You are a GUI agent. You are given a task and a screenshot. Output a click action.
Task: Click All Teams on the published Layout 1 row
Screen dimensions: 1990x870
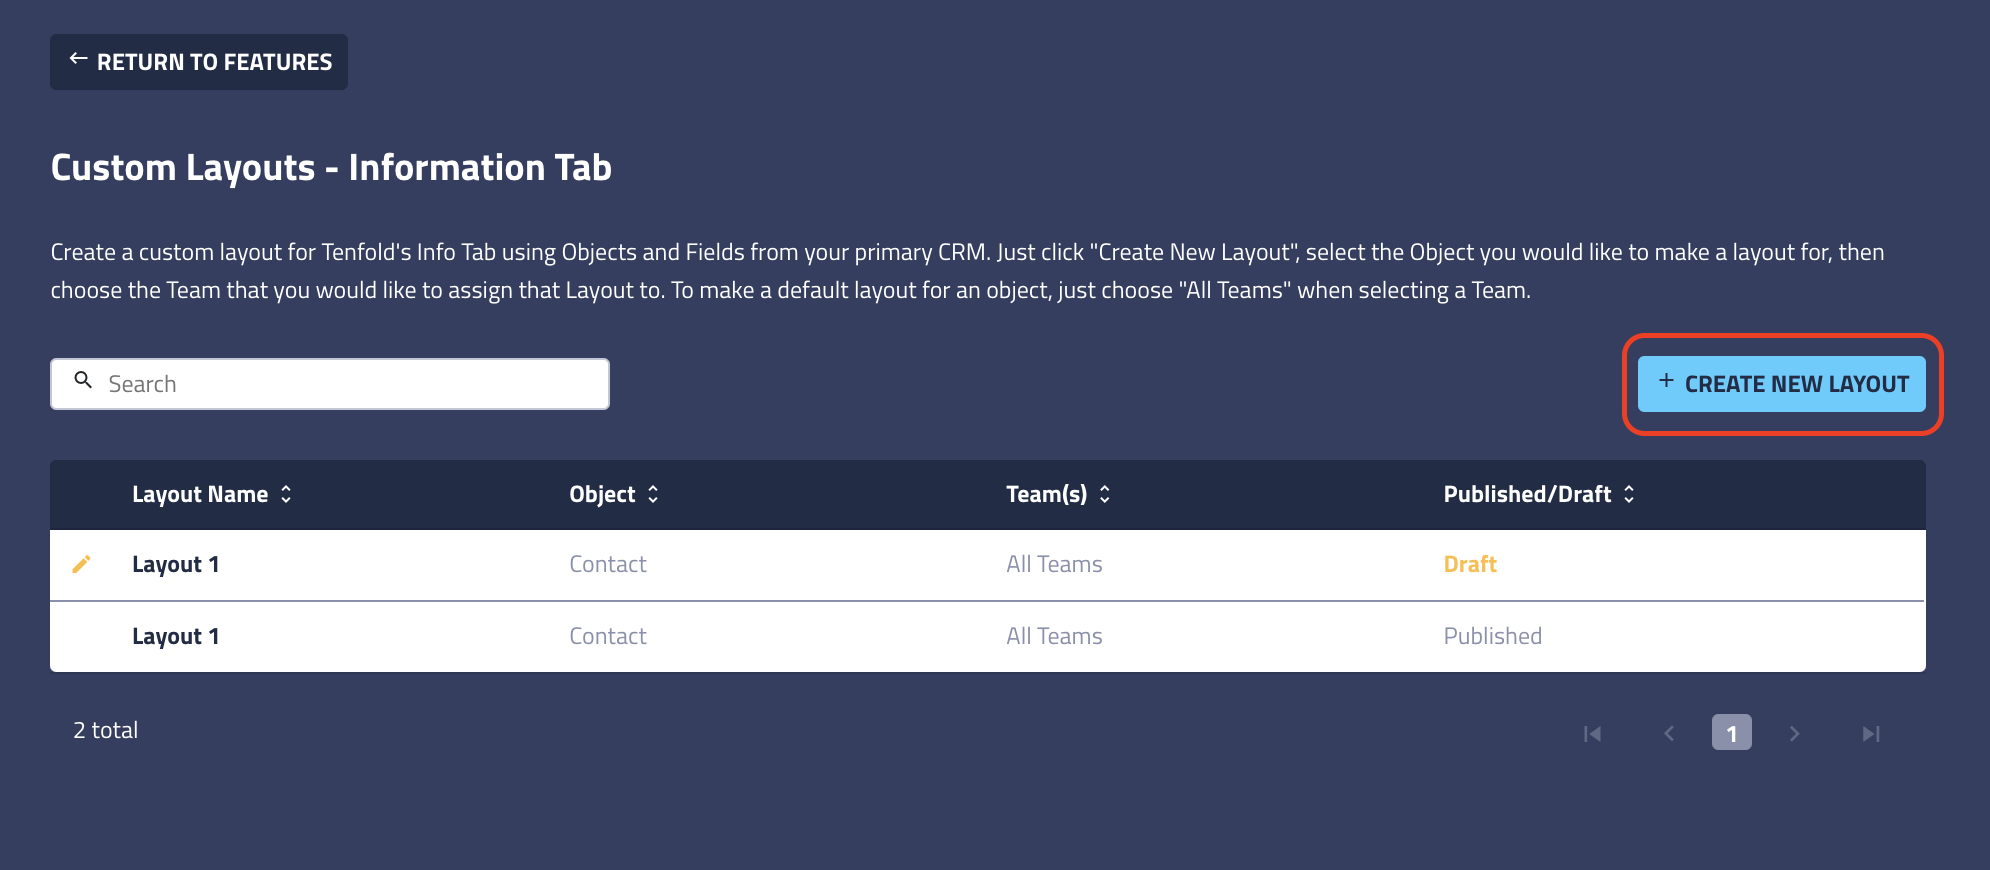click(x=1054, y=636)
